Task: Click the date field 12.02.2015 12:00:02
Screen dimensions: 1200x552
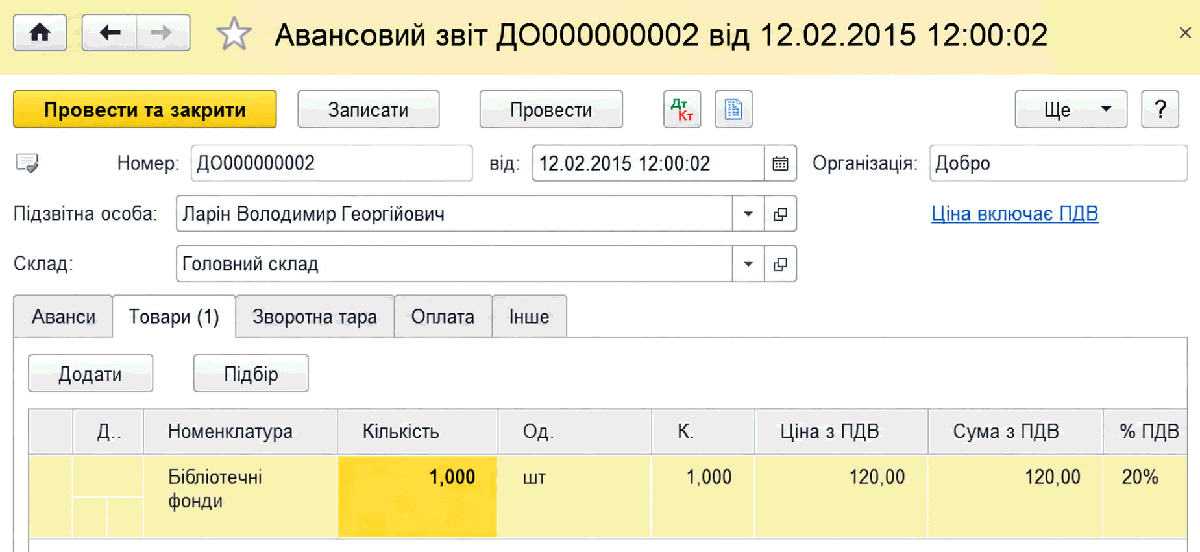Action: pyautogui.click(x=649, y=164)
